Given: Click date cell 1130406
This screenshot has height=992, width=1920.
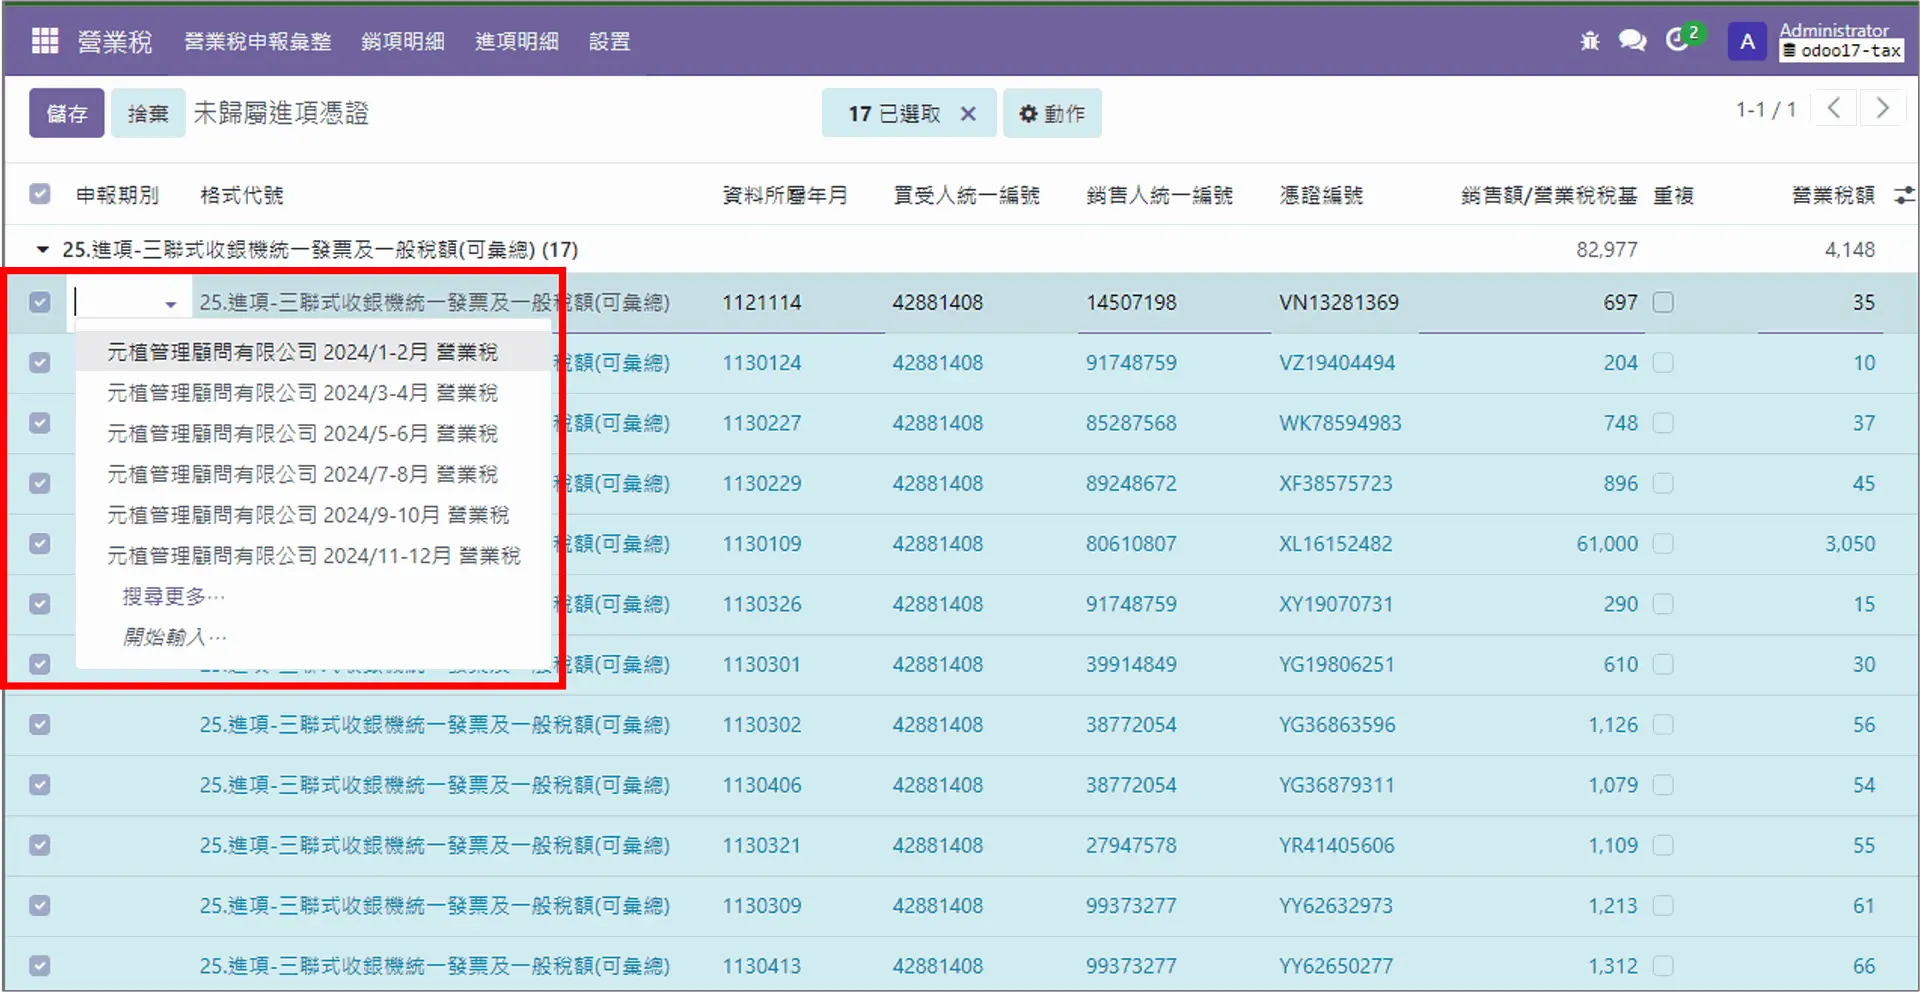Looking at the screenshot, I should (x=762, y=785).
